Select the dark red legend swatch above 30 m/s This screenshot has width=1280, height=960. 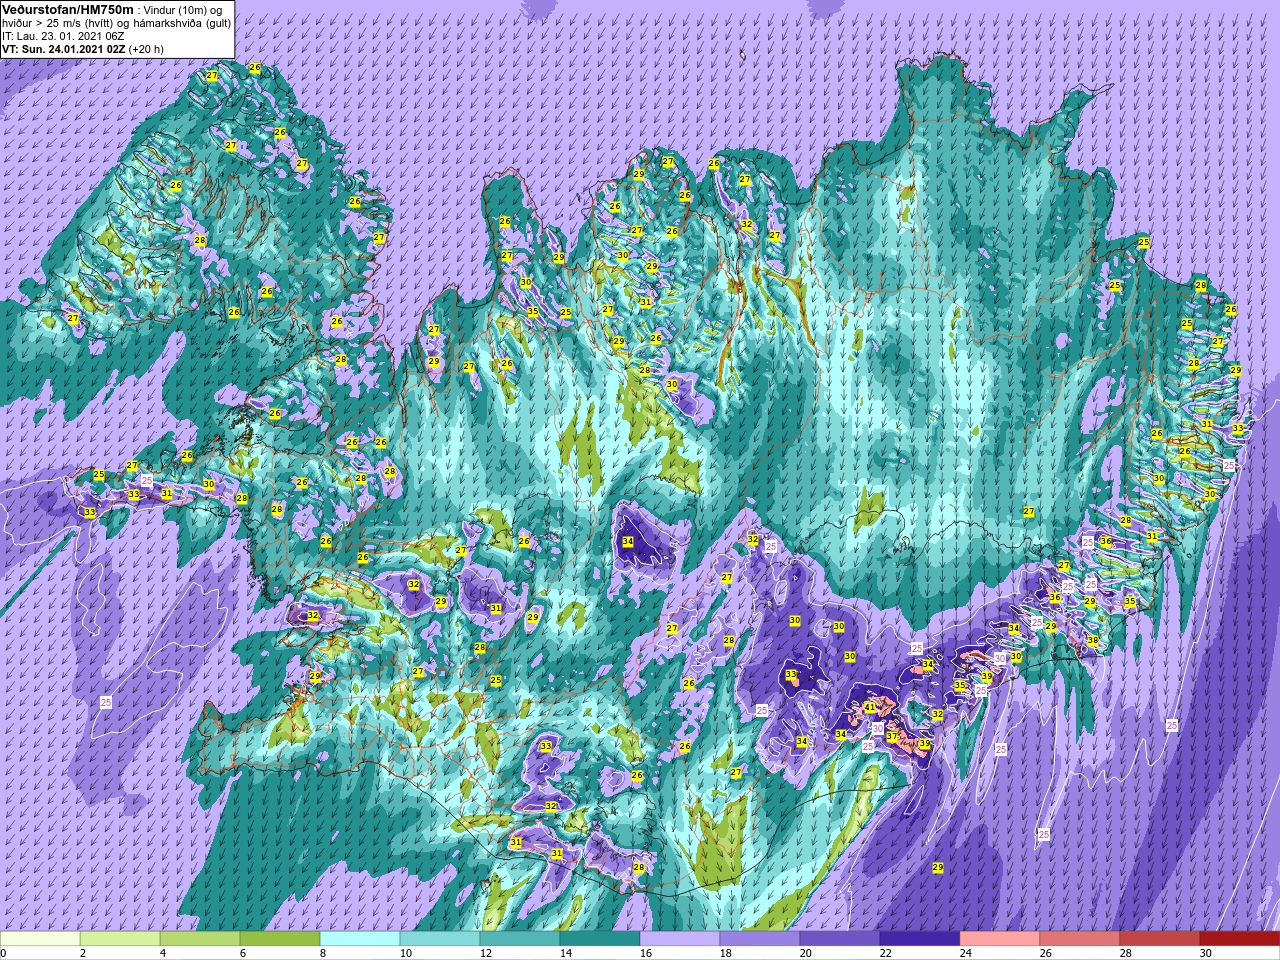coord(1240,939)
